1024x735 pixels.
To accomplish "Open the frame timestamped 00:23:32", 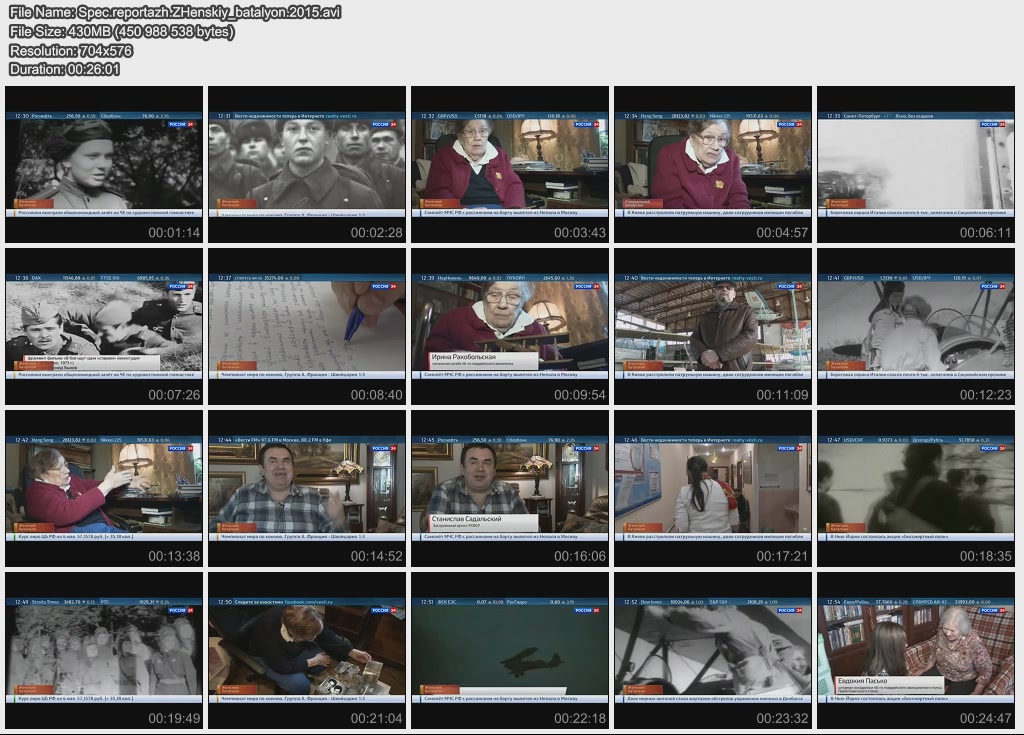I will (x=713, y=650).
